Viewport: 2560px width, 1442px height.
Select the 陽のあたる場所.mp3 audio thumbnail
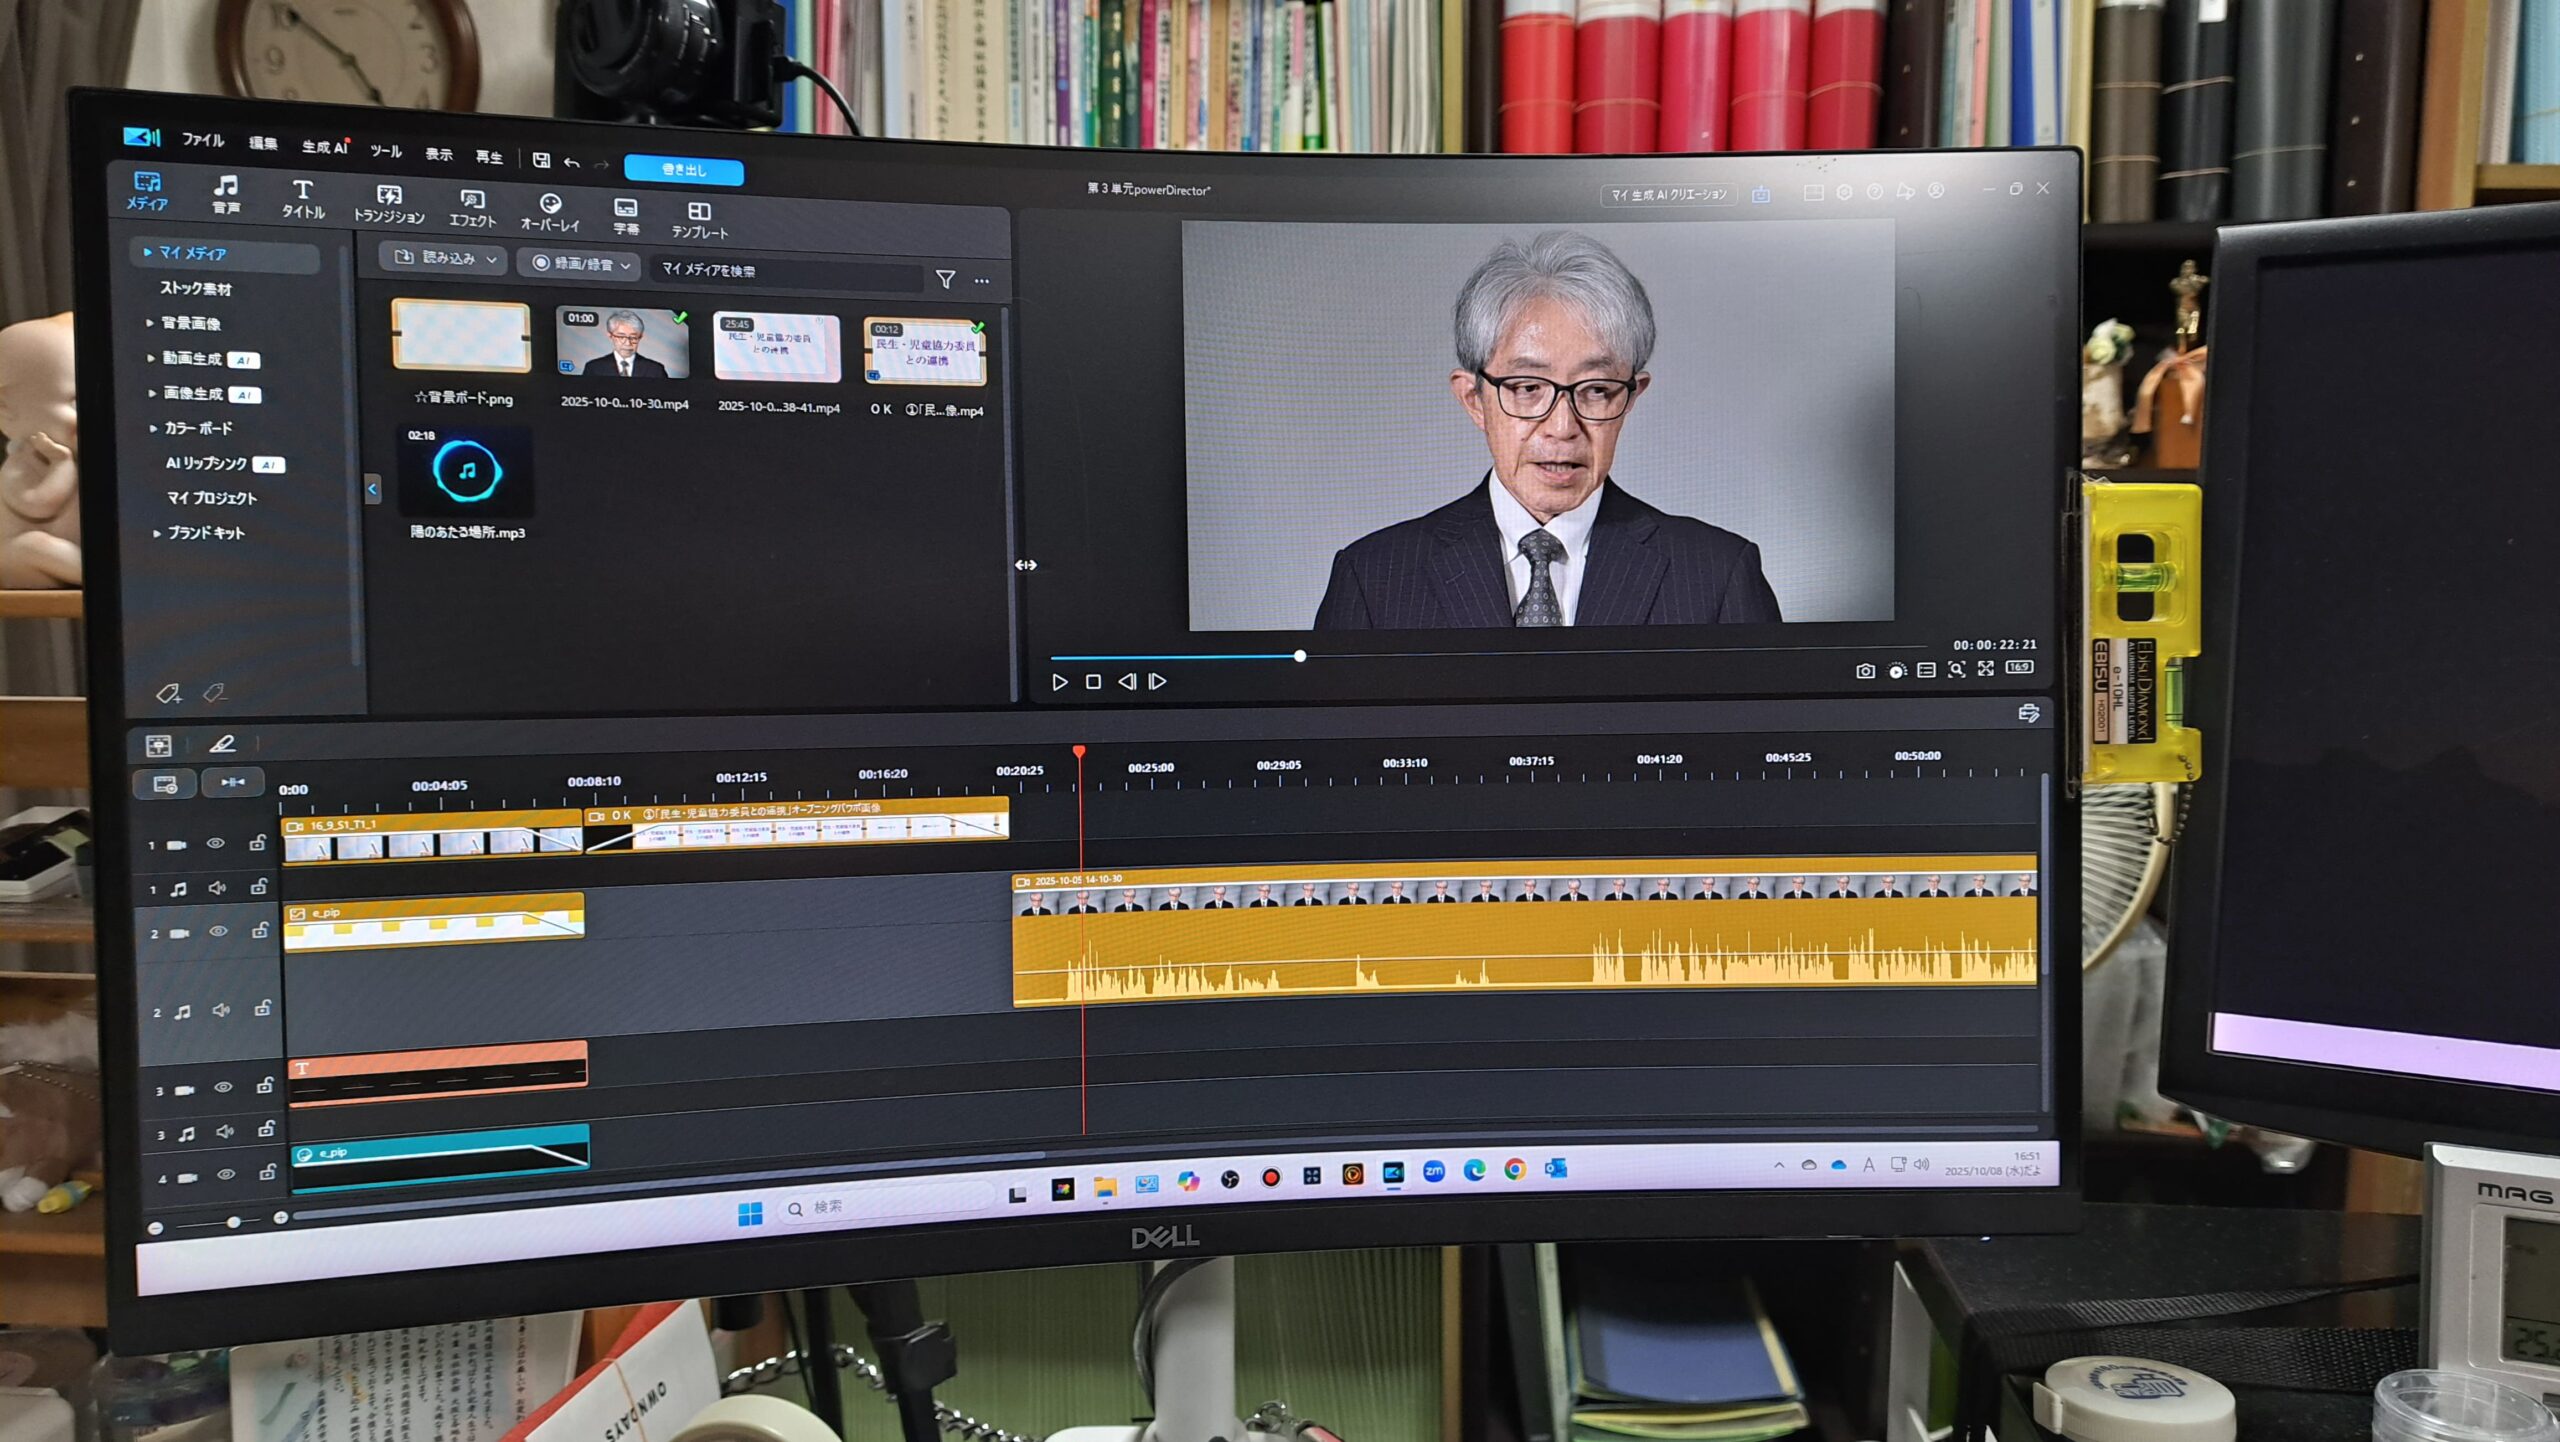click(x=466, y=472)
